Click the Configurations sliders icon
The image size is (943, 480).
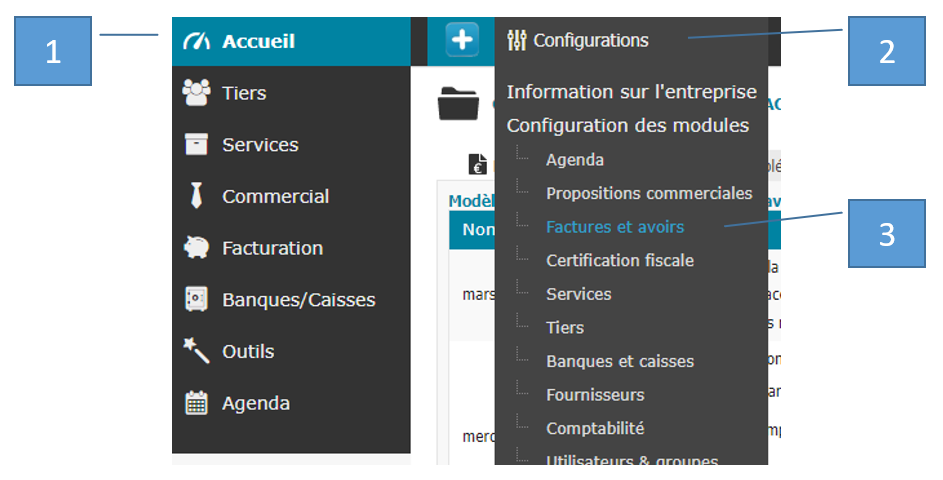(x=517, y=40)
